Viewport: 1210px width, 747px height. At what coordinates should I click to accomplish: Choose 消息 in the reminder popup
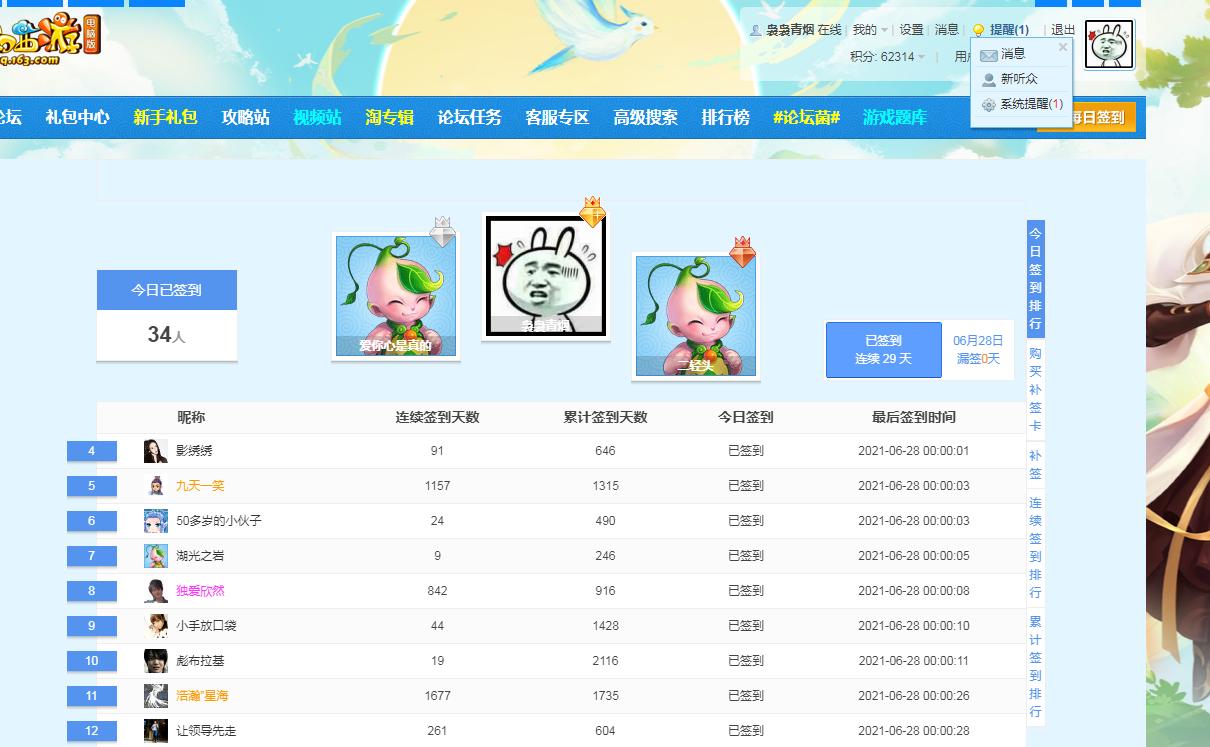tap(1013, 55)
